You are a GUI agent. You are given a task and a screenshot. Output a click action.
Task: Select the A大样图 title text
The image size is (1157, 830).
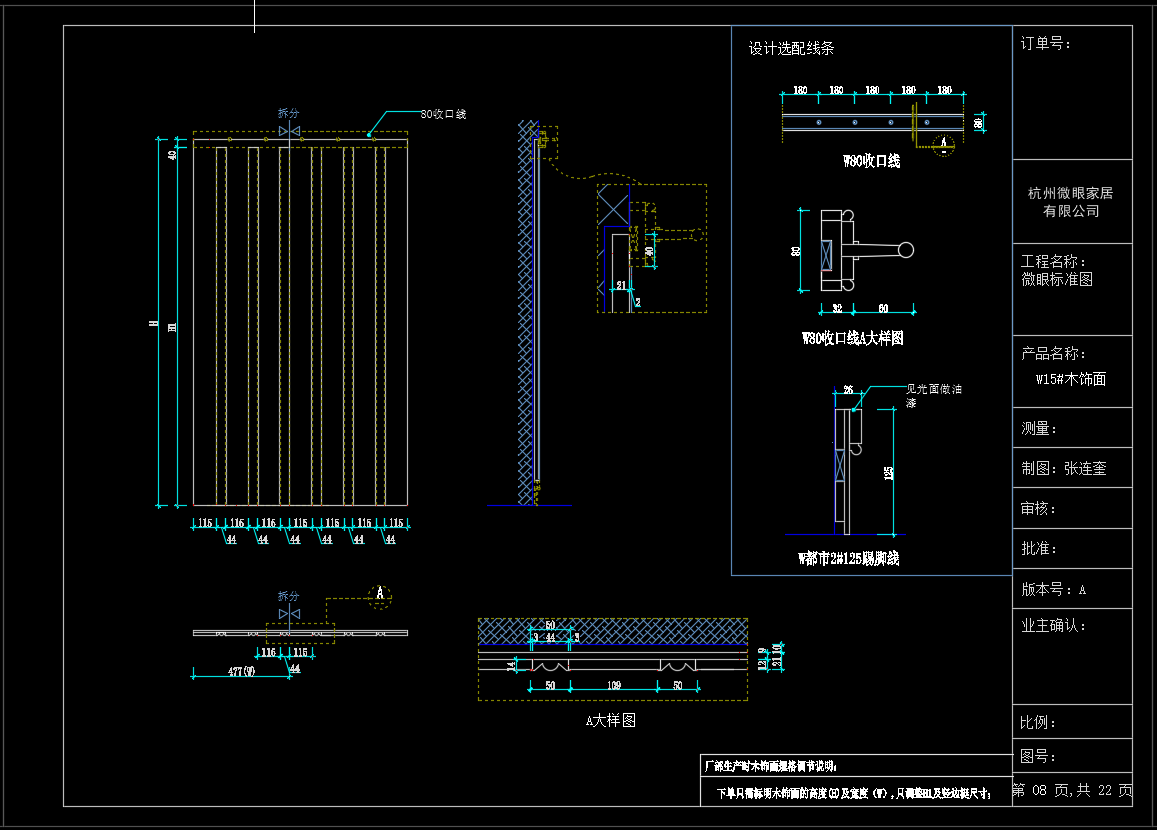pos(610,720)
